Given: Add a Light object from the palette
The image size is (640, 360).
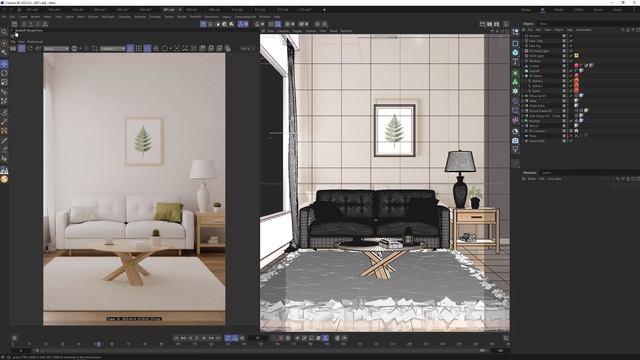Looking at the screenshot, I should [516, 150].
